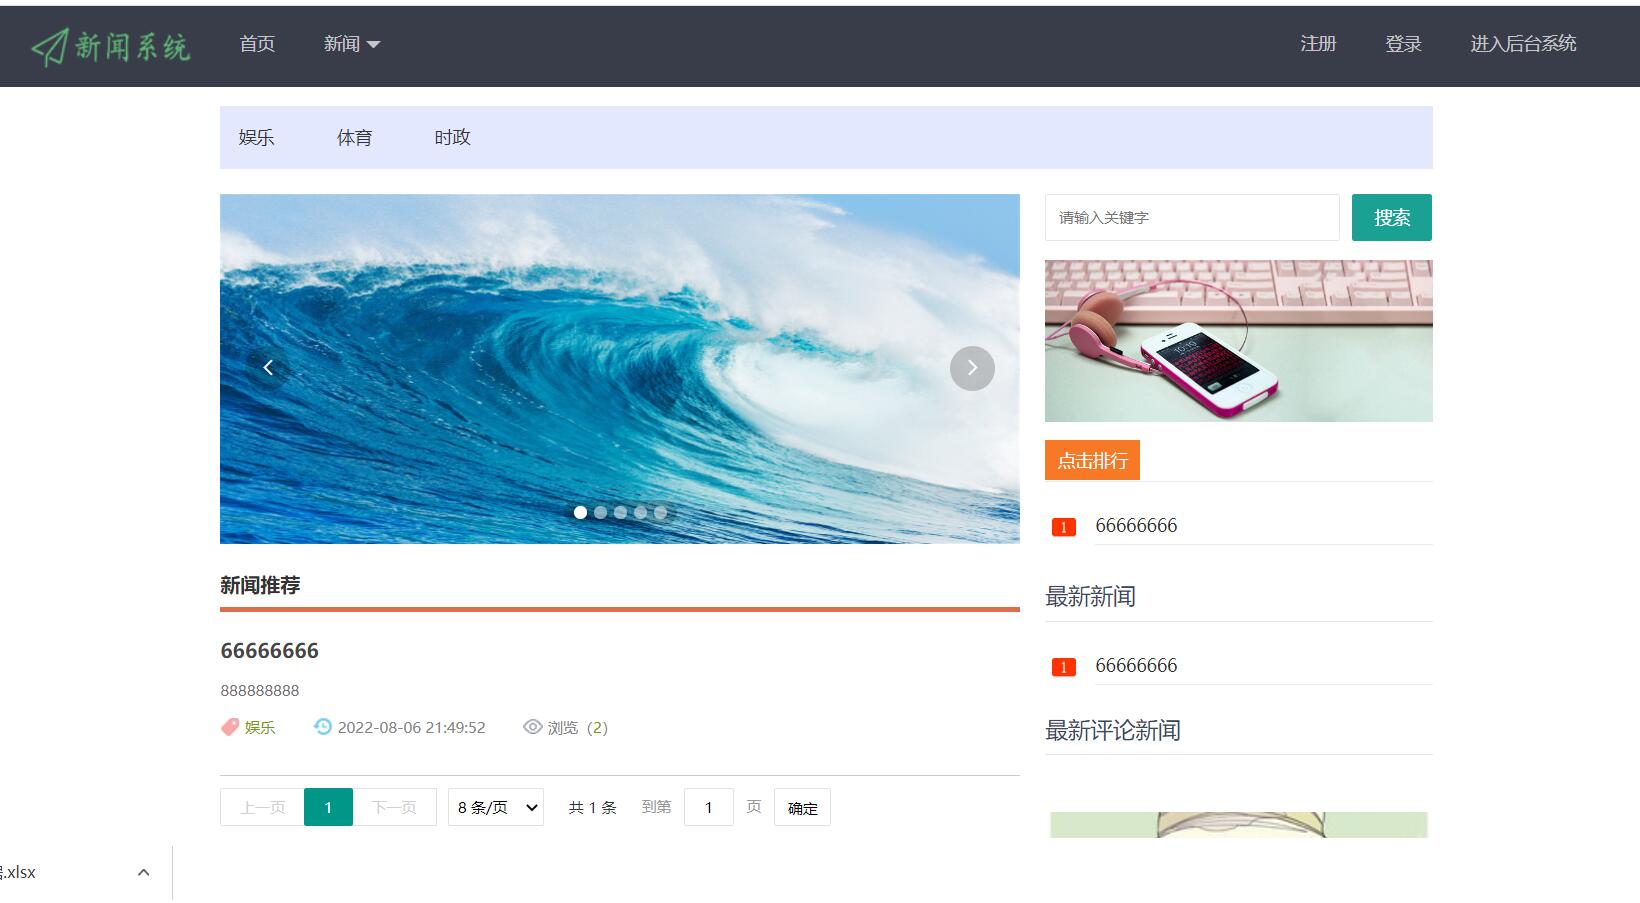Screen dimensions: 1640x903
Task: Select first carousel indicator dot
Action: (x=580, y=512)
